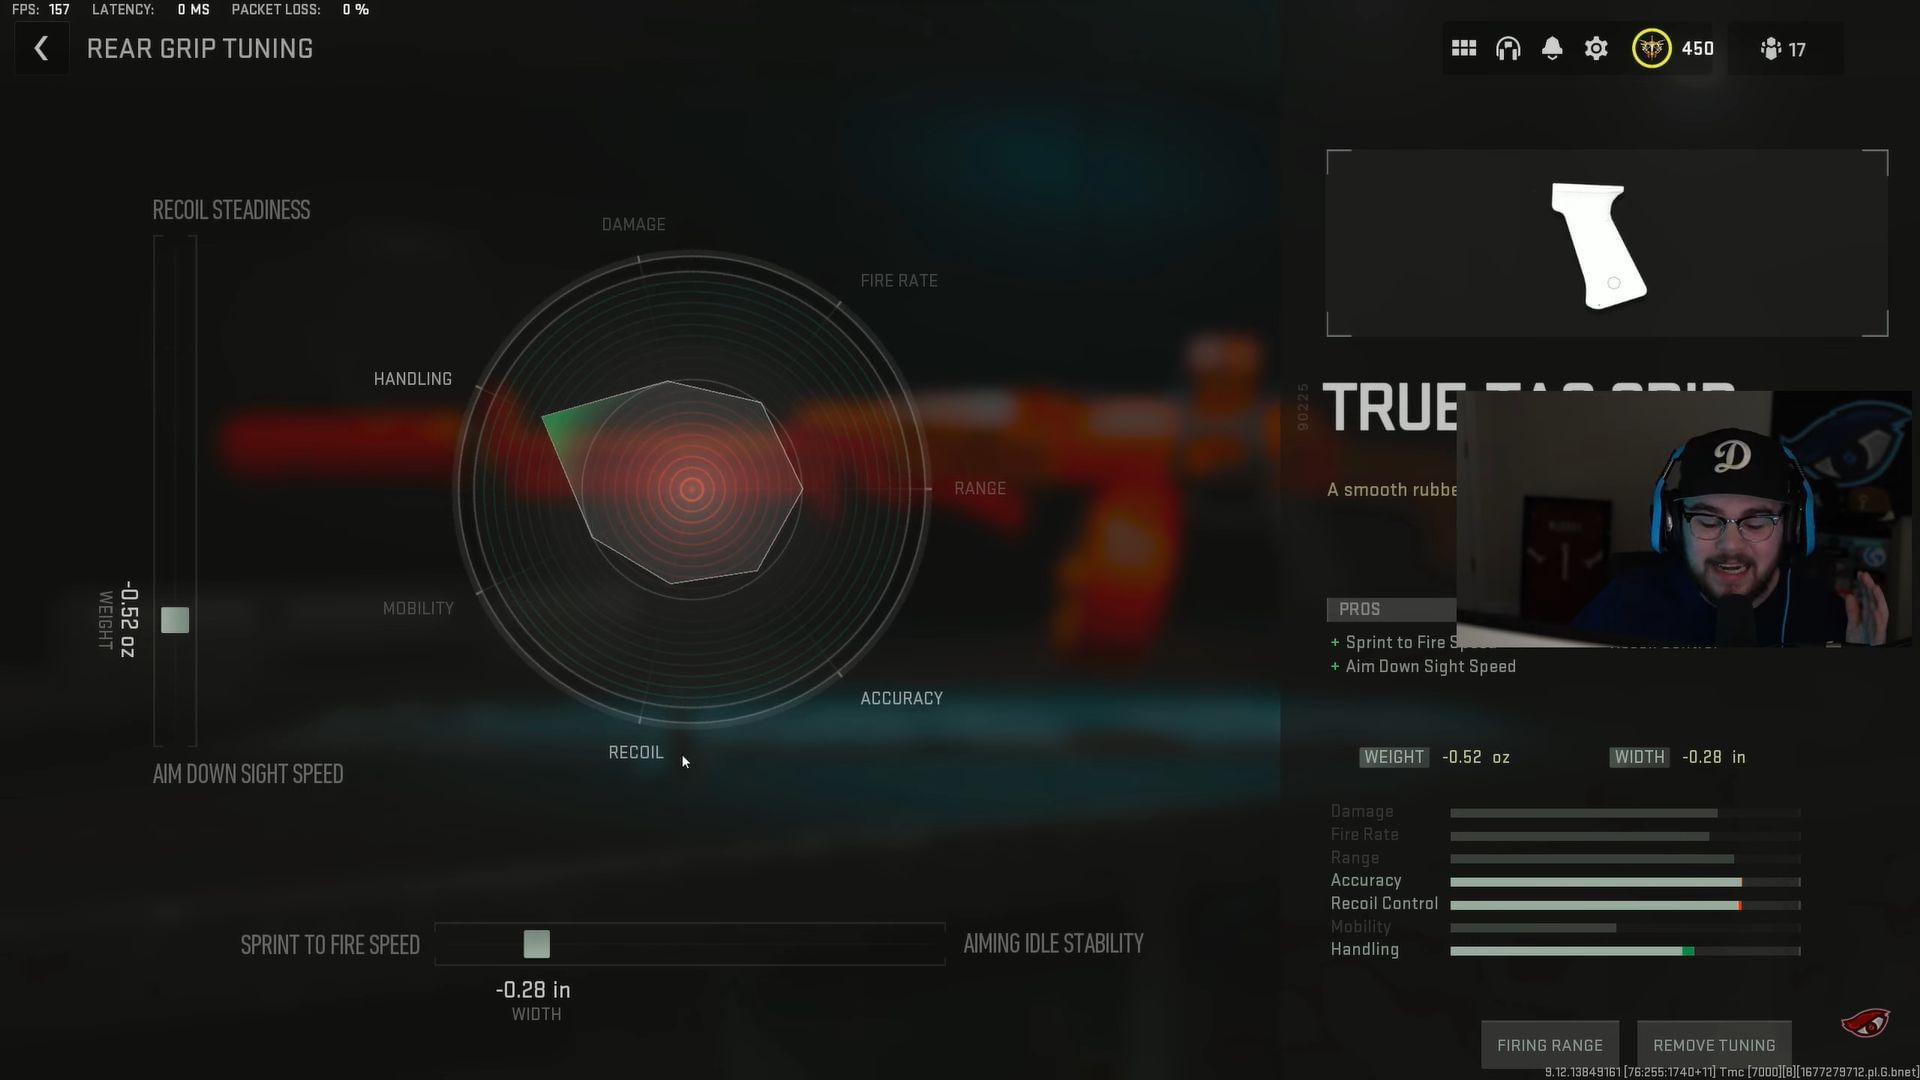Expand the PROS section details
Viewport: 1920px width, 1080px height.
(1360, 608)
